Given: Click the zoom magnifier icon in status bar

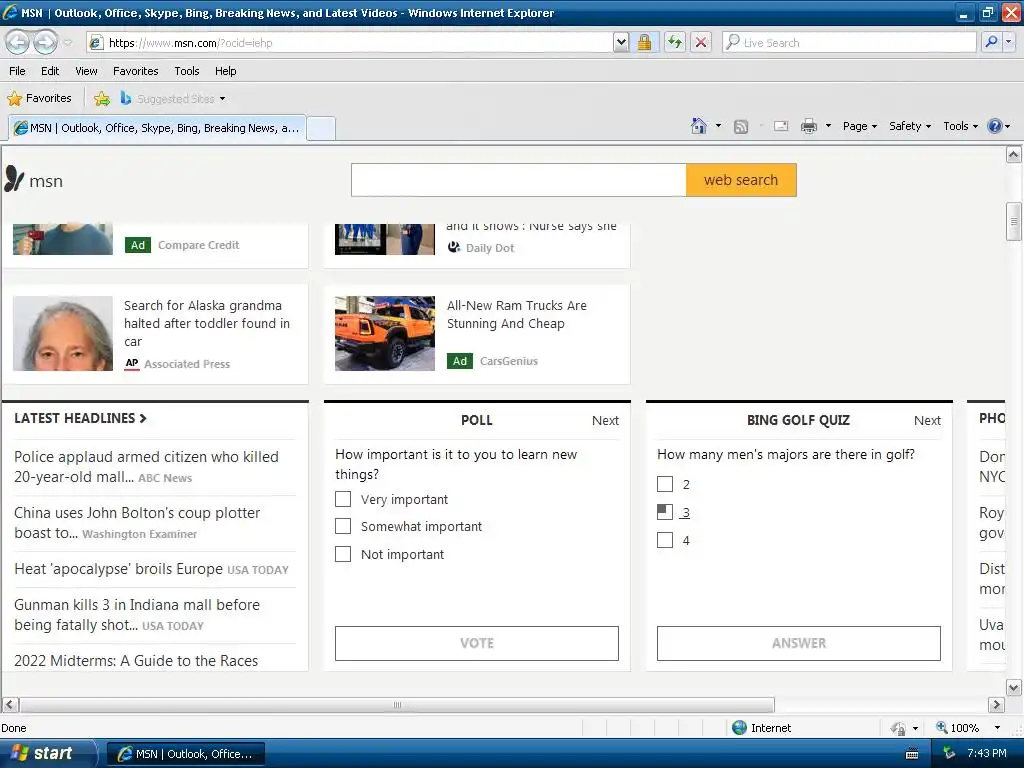Looking at the screenshot, I should point(942,728).
